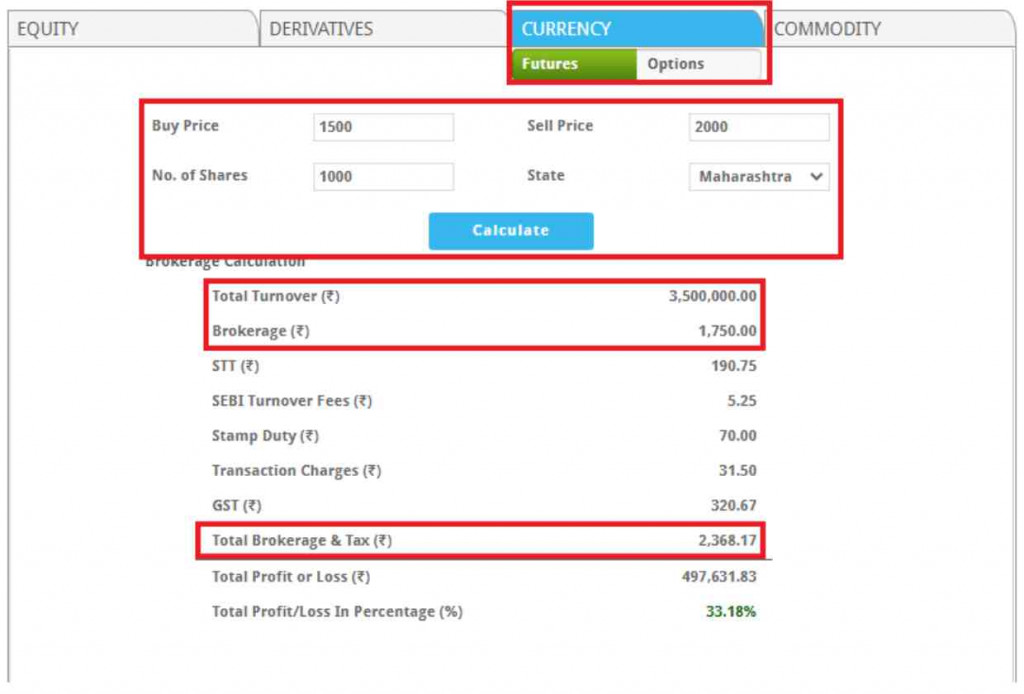The image size is (1024, 694).
Task: Click the Calculate button
Action: click(x=511, y=230)
